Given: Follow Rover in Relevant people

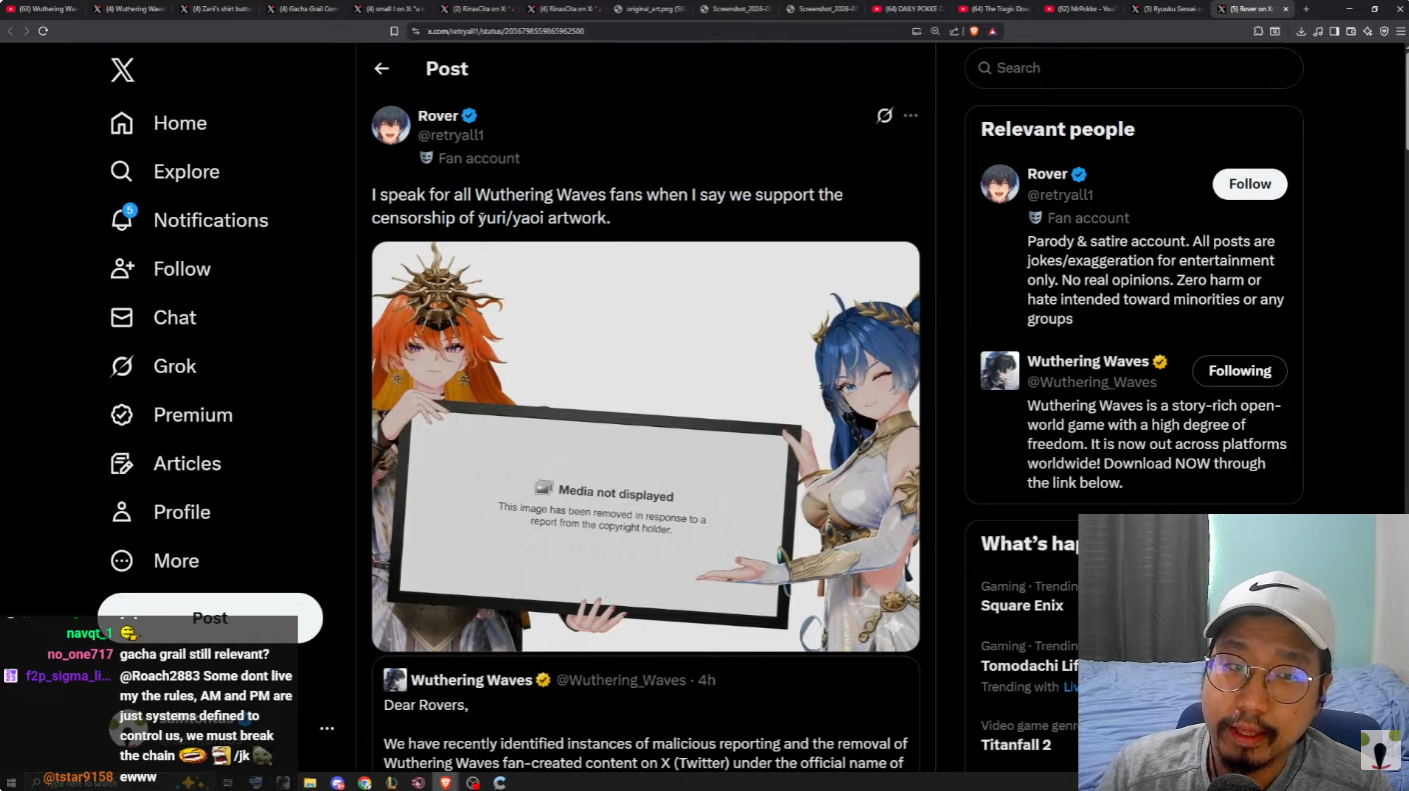Looking at the screenshot, I should tap(1249, 184).
